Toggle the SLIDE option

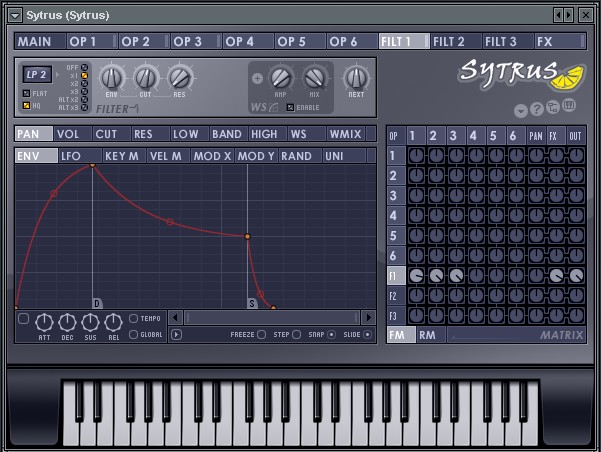click(x=367, y=335)
